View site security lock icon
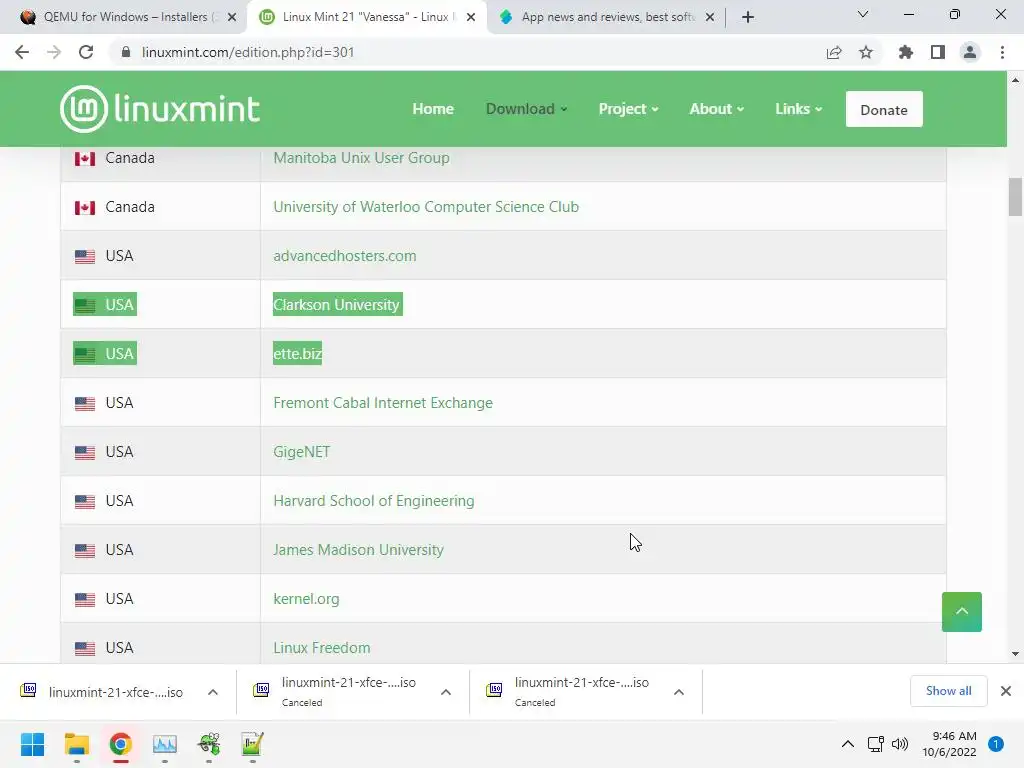This screenshot has height=768, width=1024. pos(126,52)
